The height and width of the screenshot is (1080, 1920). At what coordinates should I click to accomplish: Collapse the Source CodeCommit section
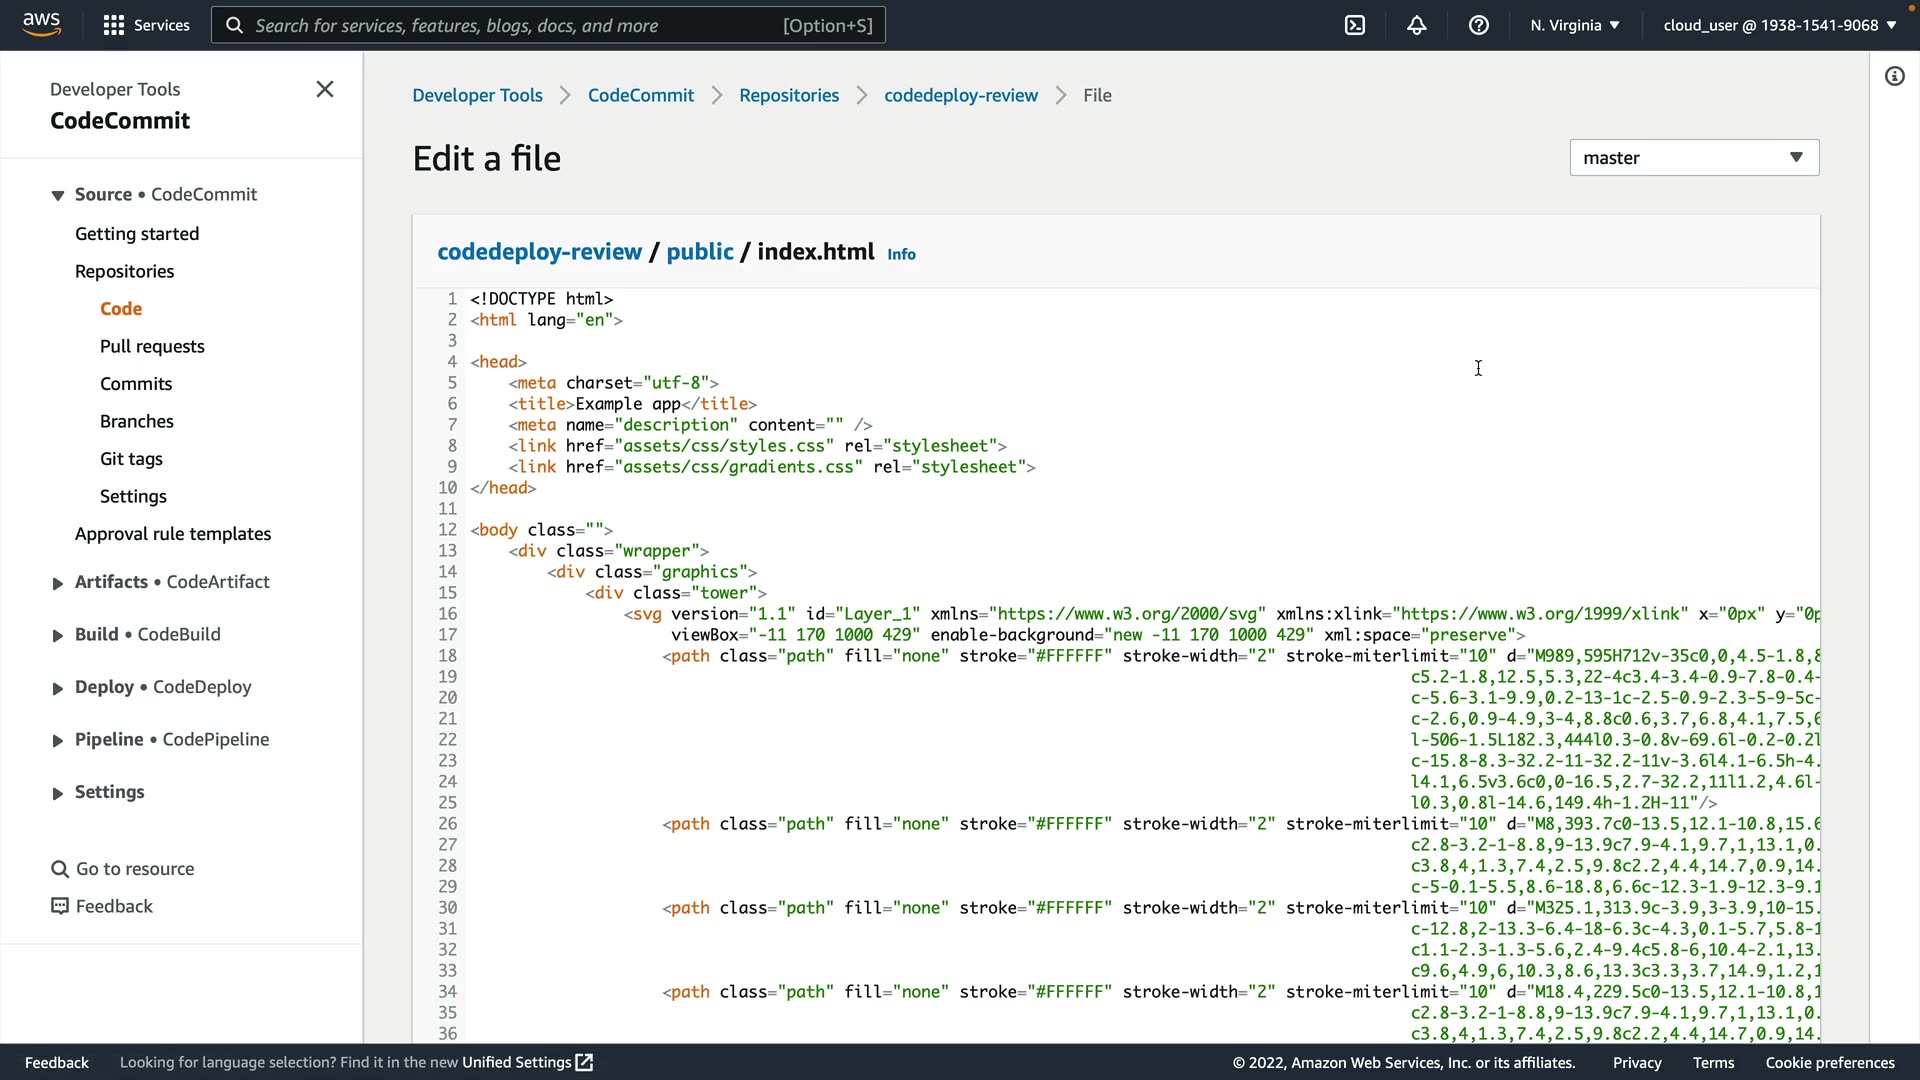(x=58, y=195)
